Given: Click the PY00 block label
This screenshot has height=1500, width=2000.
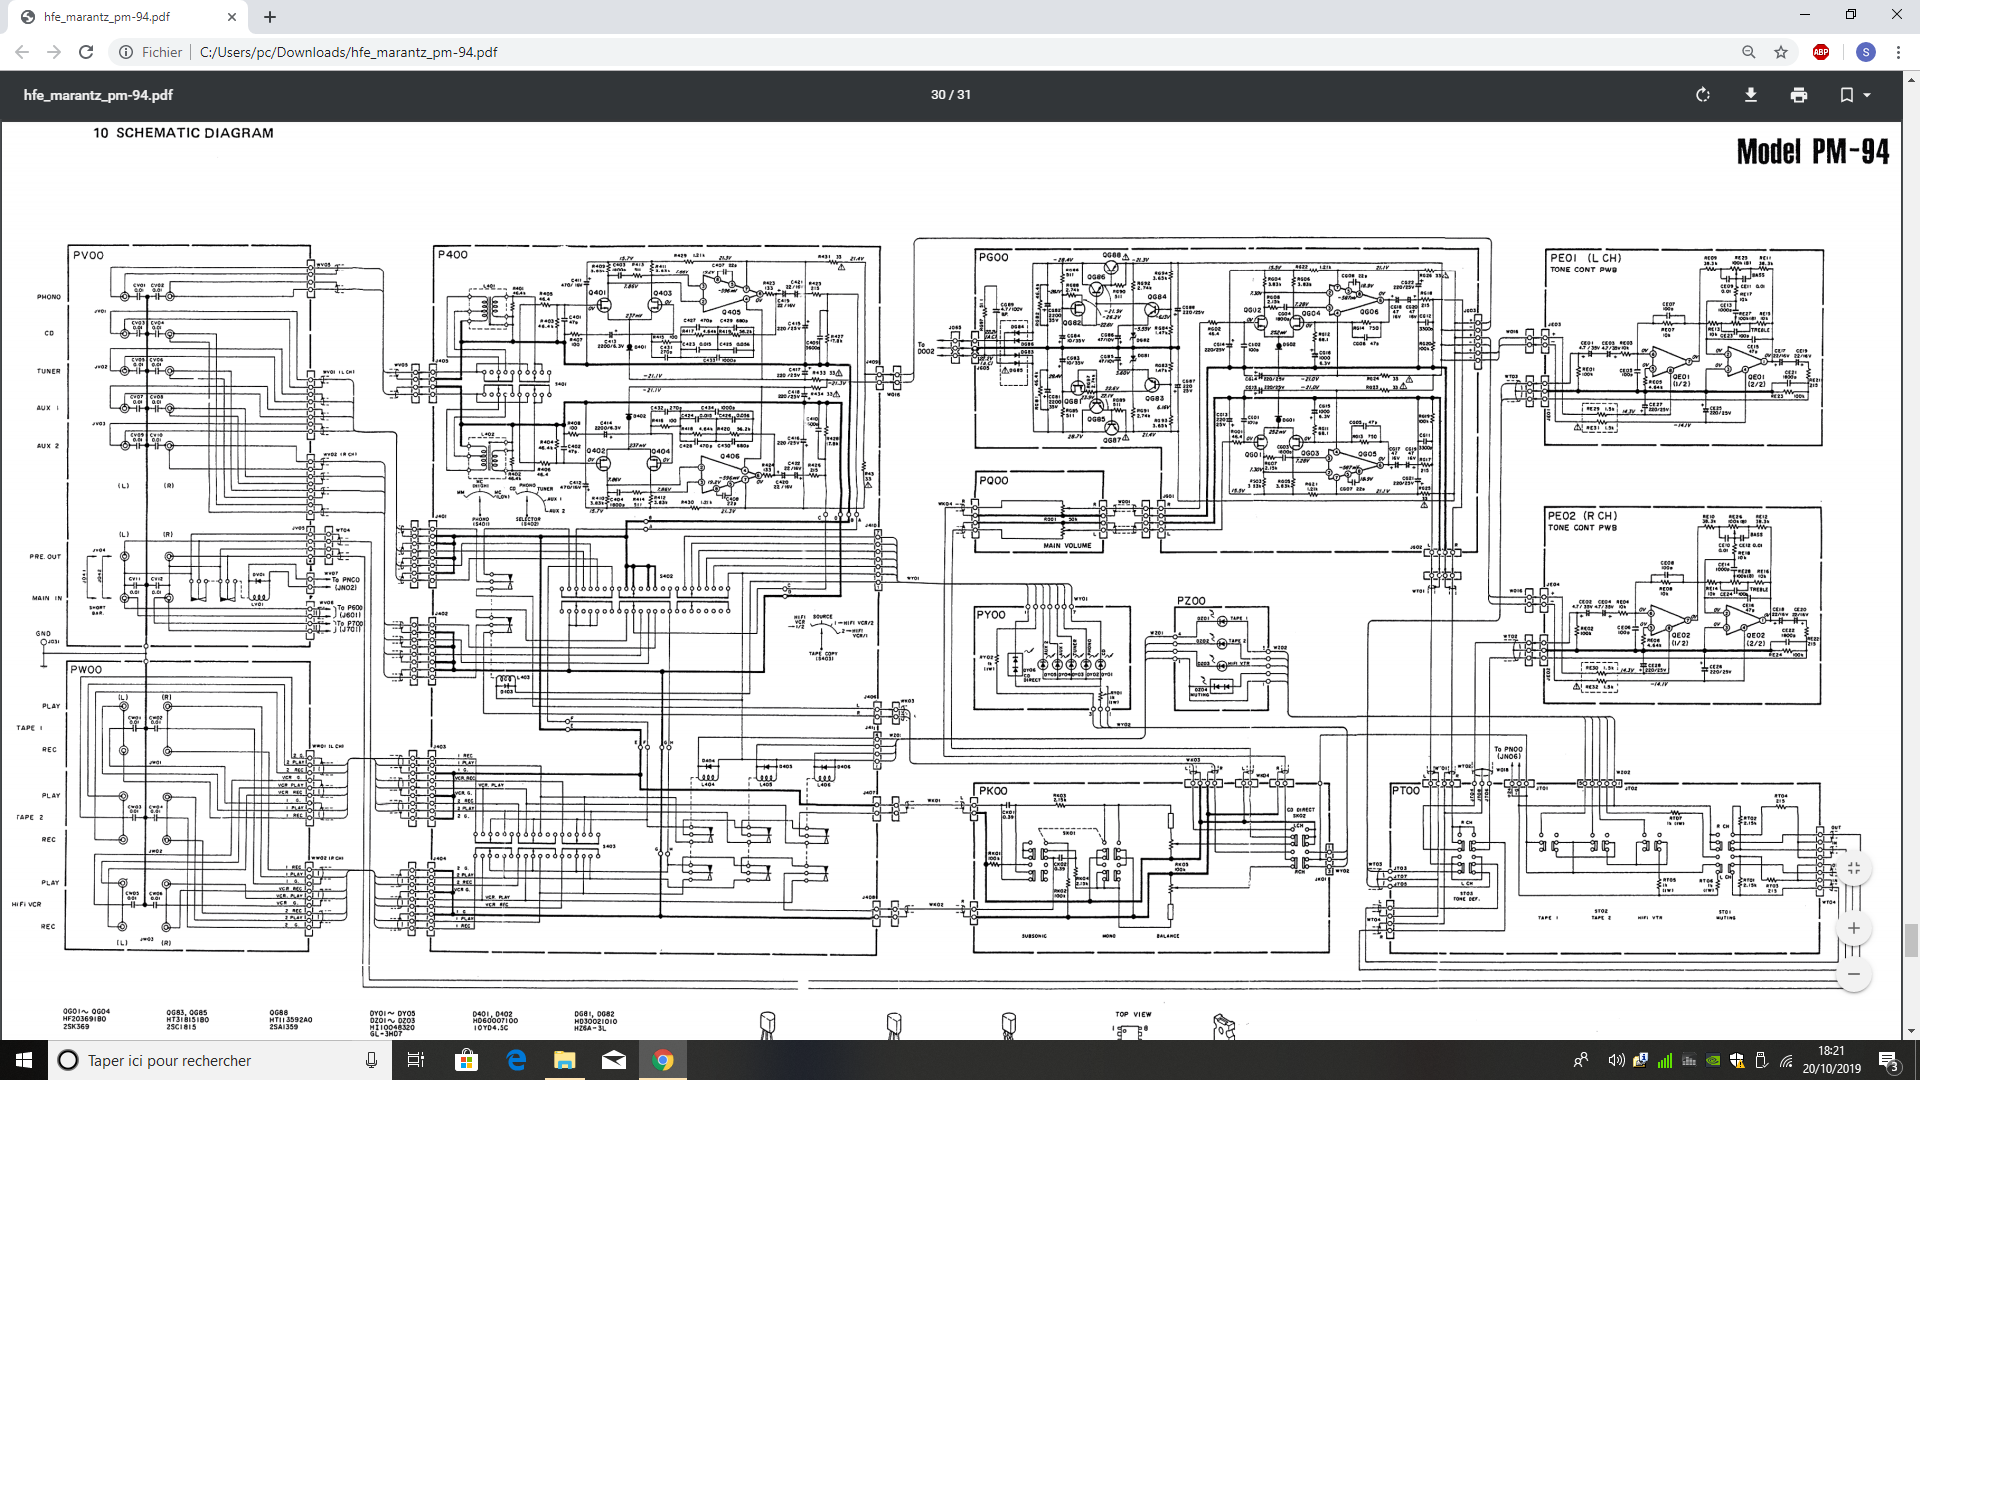Looking at the screenshot, I should click(990, 615).
